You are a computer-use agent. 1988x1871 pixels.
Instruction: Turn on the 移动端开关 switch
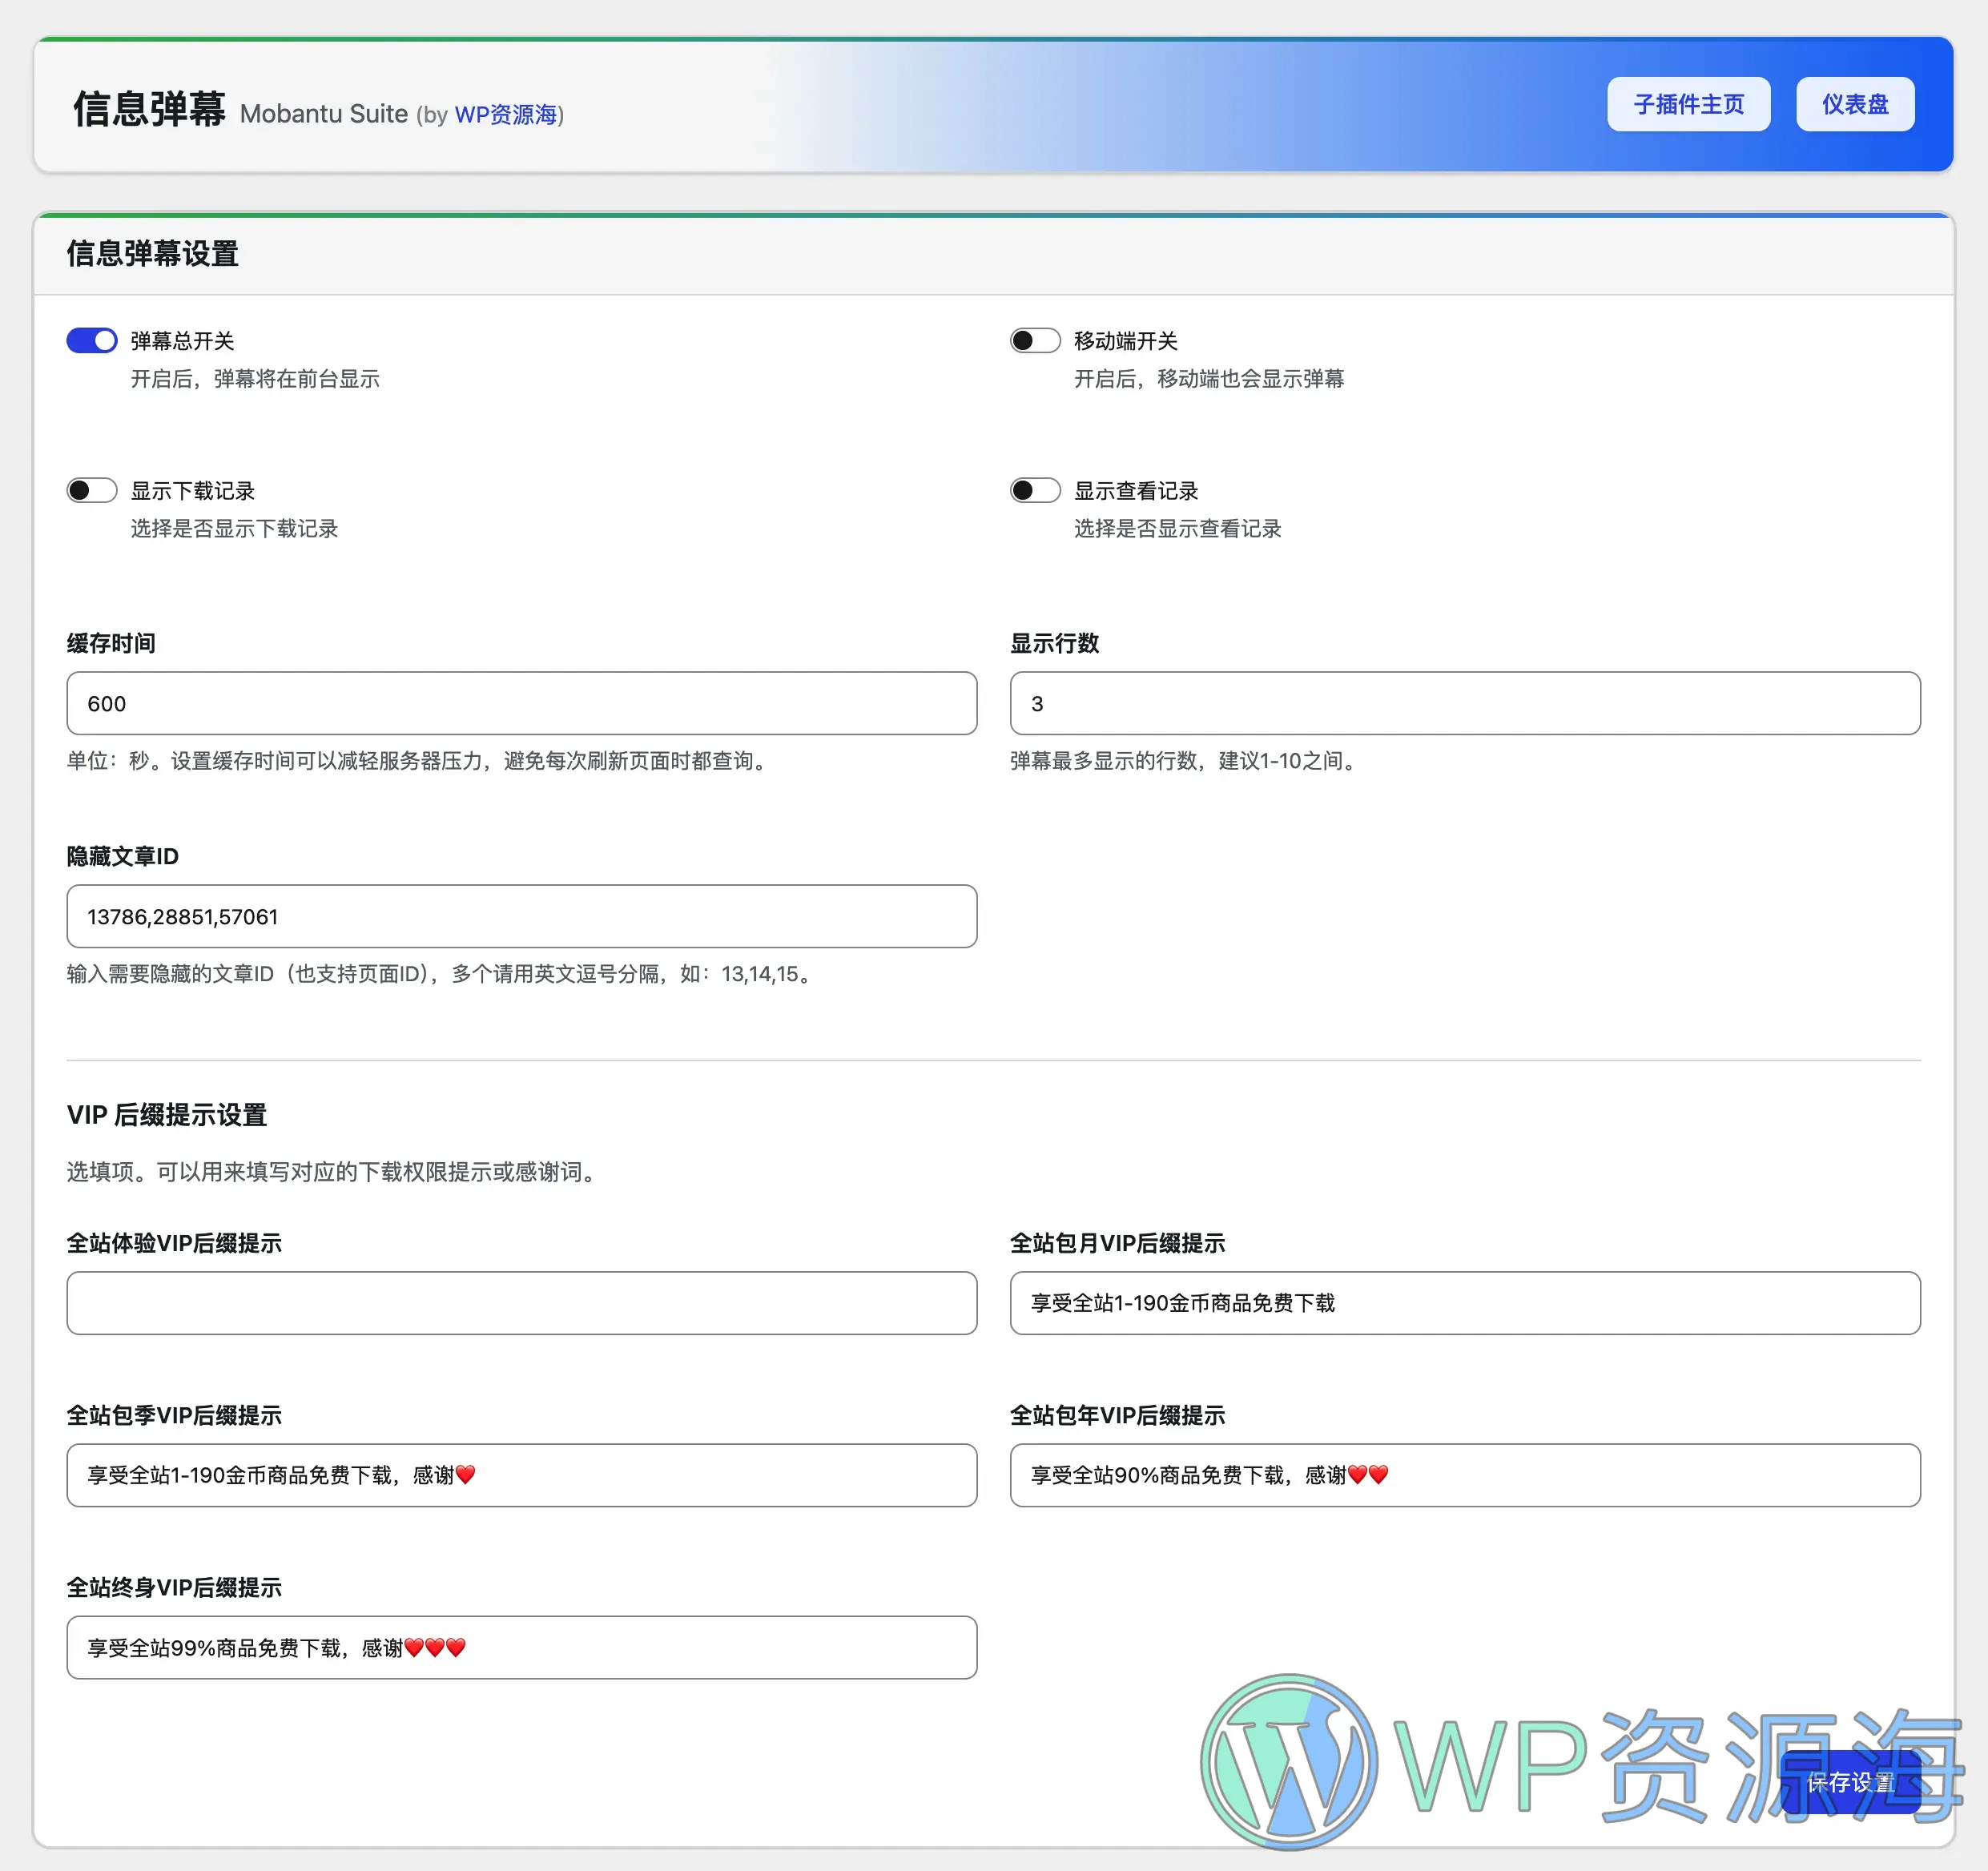1035,340
